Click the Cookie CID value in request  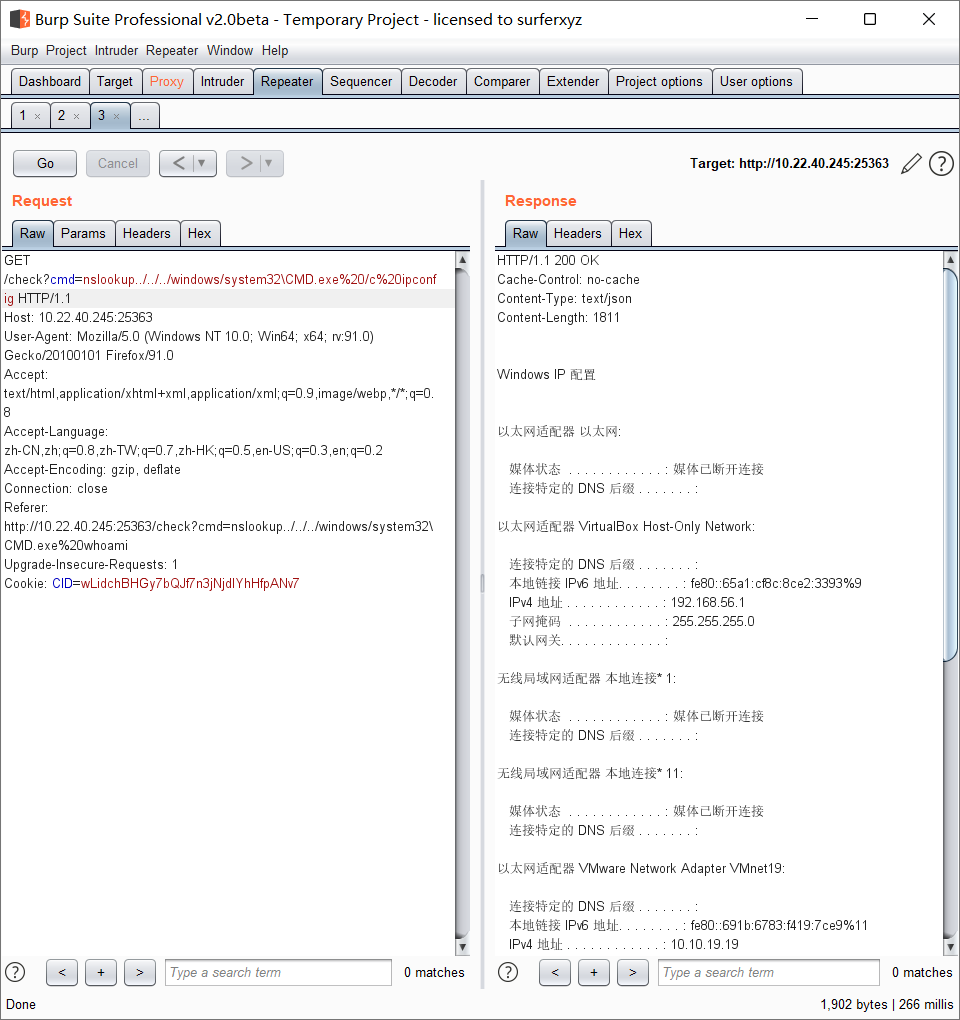click(x=190, y=584)
